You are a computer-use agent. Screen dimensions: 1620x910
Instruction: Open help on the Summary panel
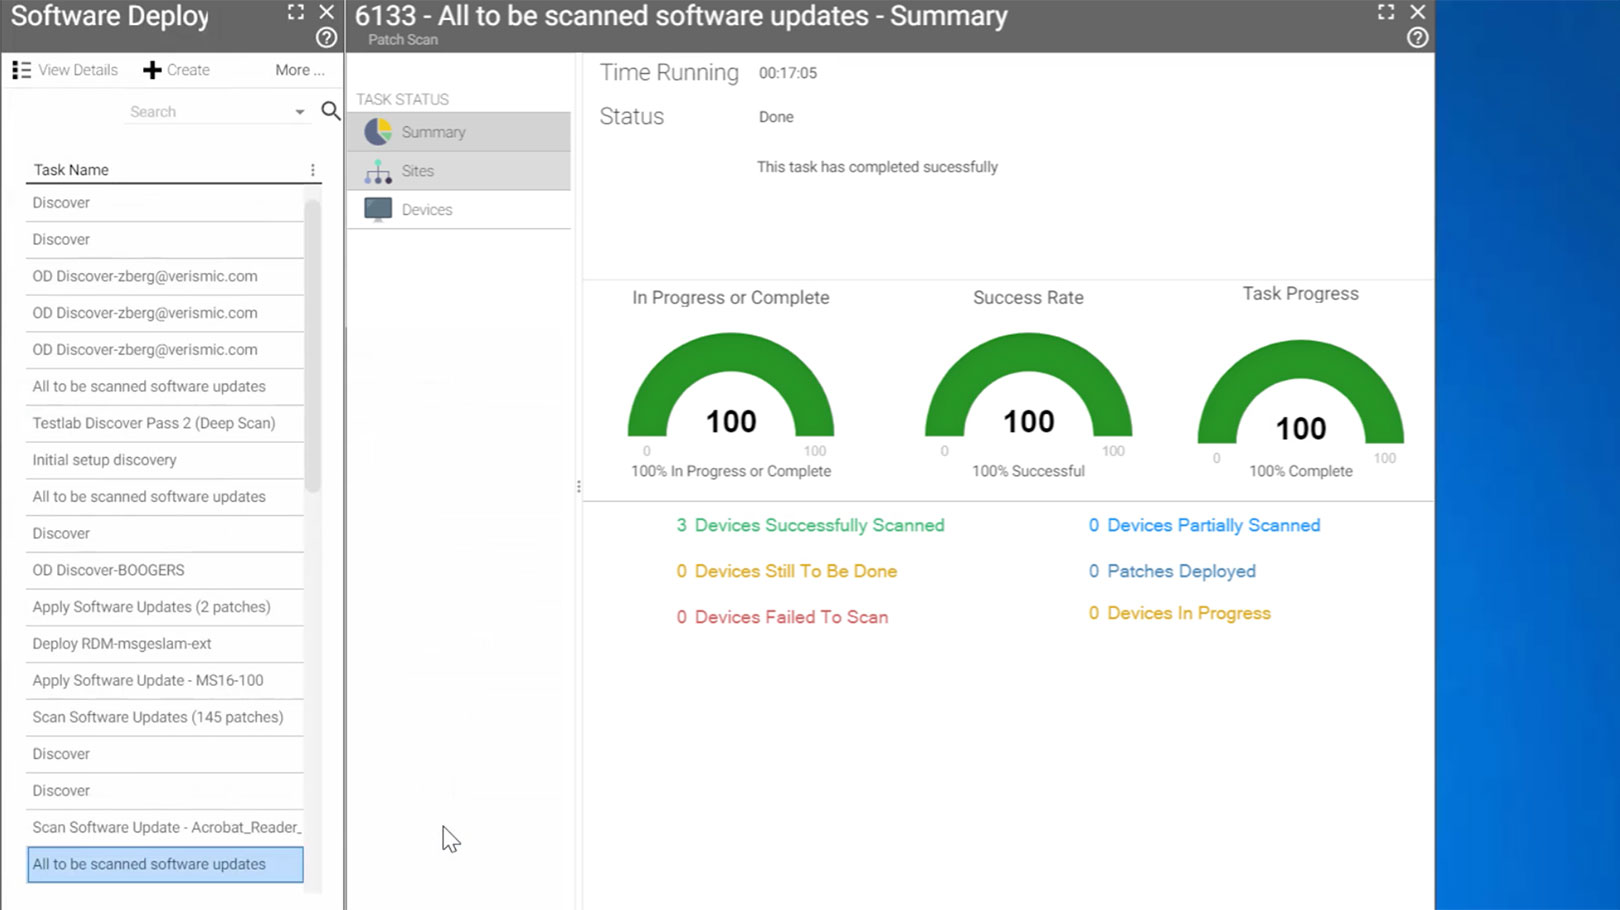coord(1416,37)
